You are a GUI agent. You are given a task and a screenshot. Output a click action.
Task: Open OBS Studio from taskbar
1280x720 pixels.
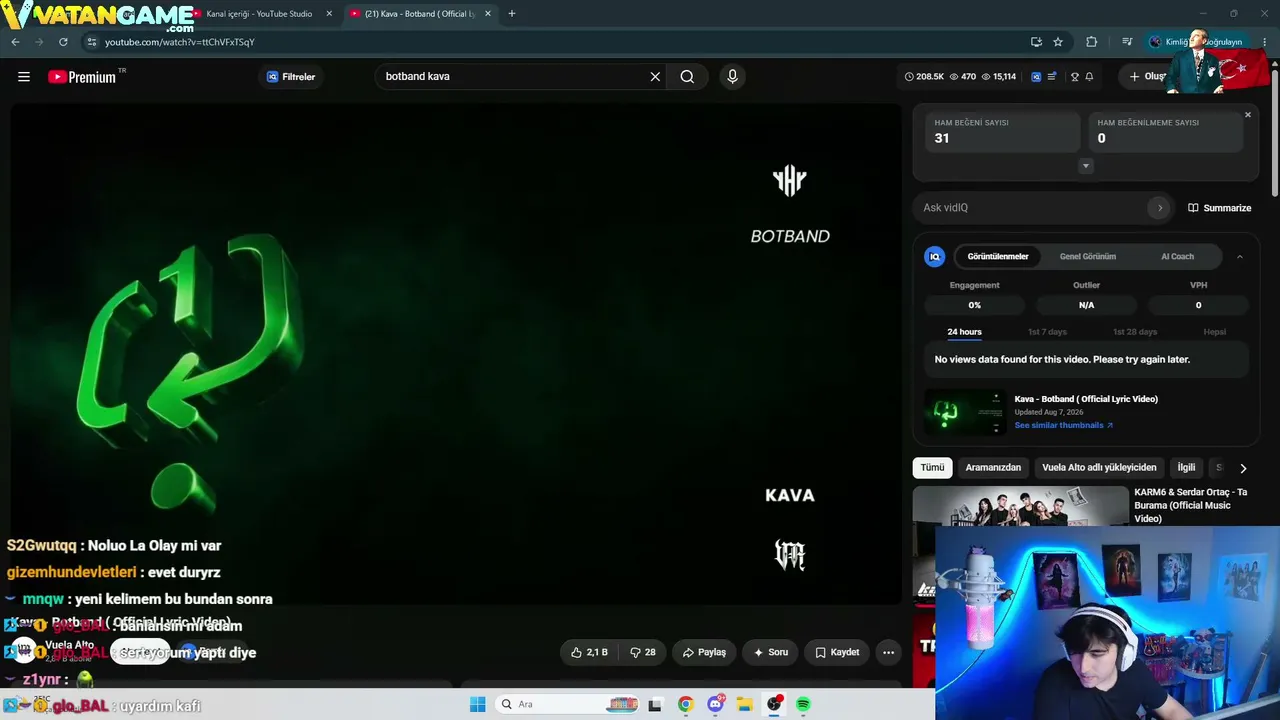[x=774, y=705]
